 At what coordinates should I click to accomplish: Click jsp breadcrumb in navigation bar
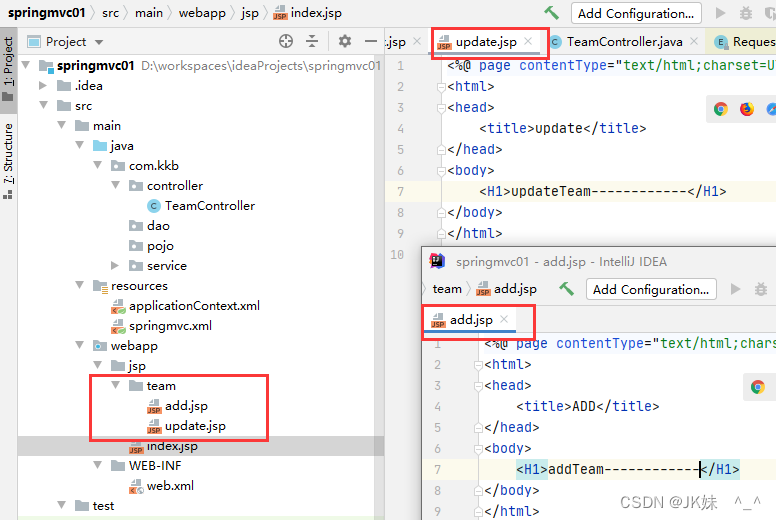250,13
